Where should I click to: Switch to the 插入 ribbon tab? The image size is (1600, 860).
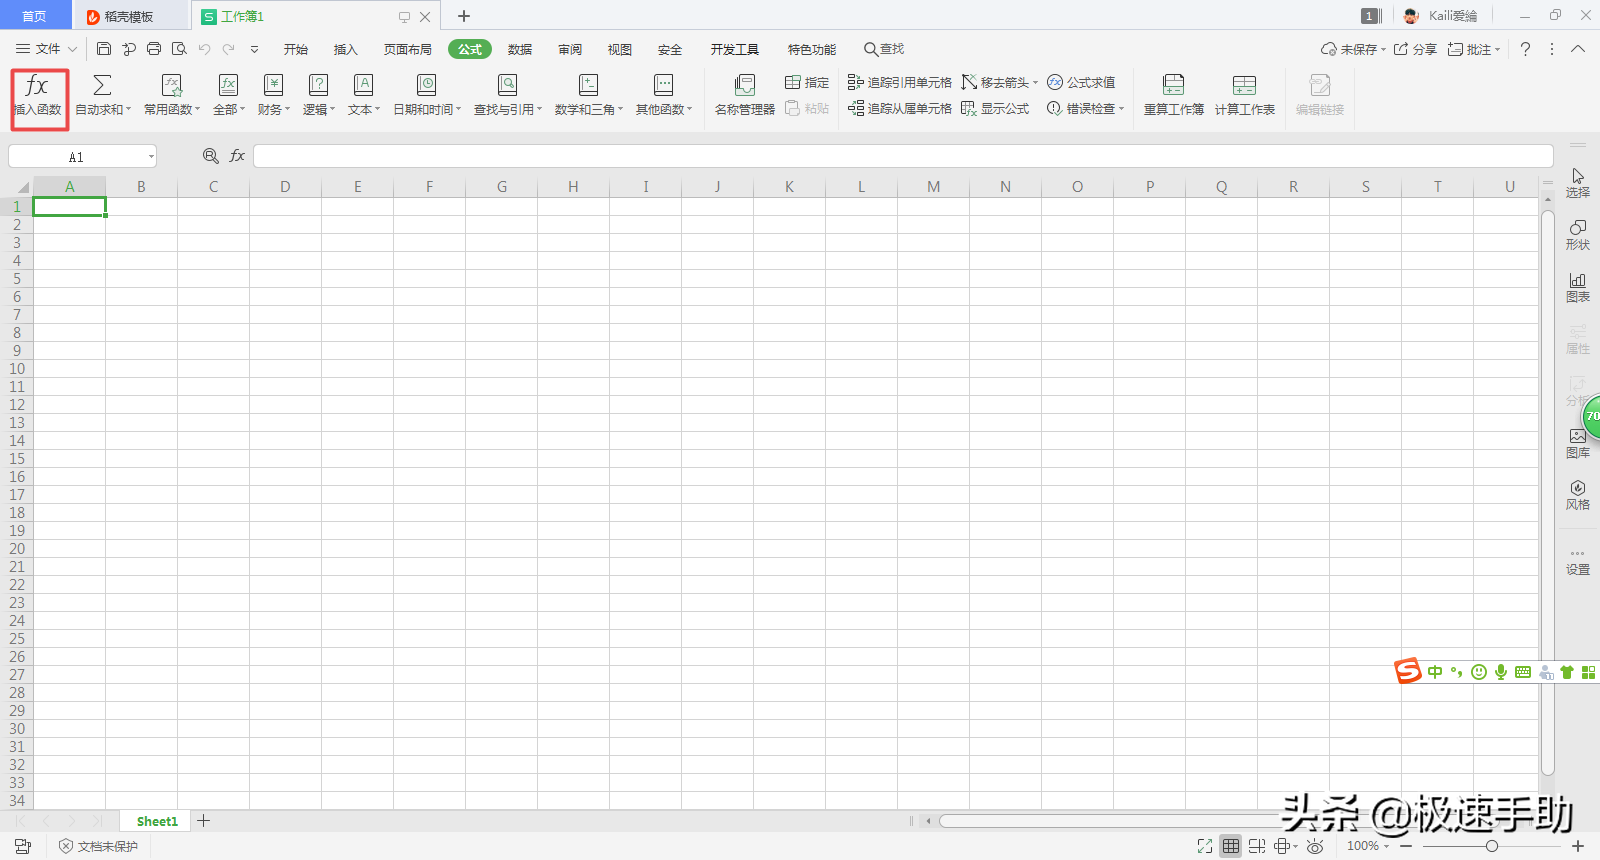click(x=345, y=49)
